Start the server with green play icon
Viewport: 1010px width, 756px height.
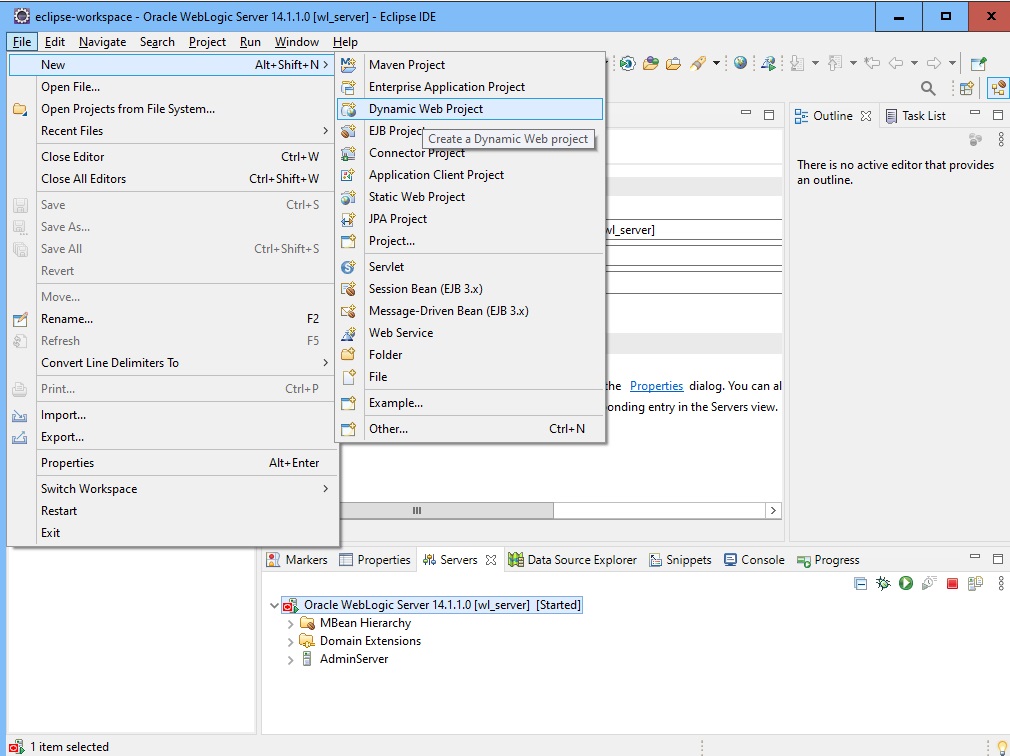click(906, 583)
